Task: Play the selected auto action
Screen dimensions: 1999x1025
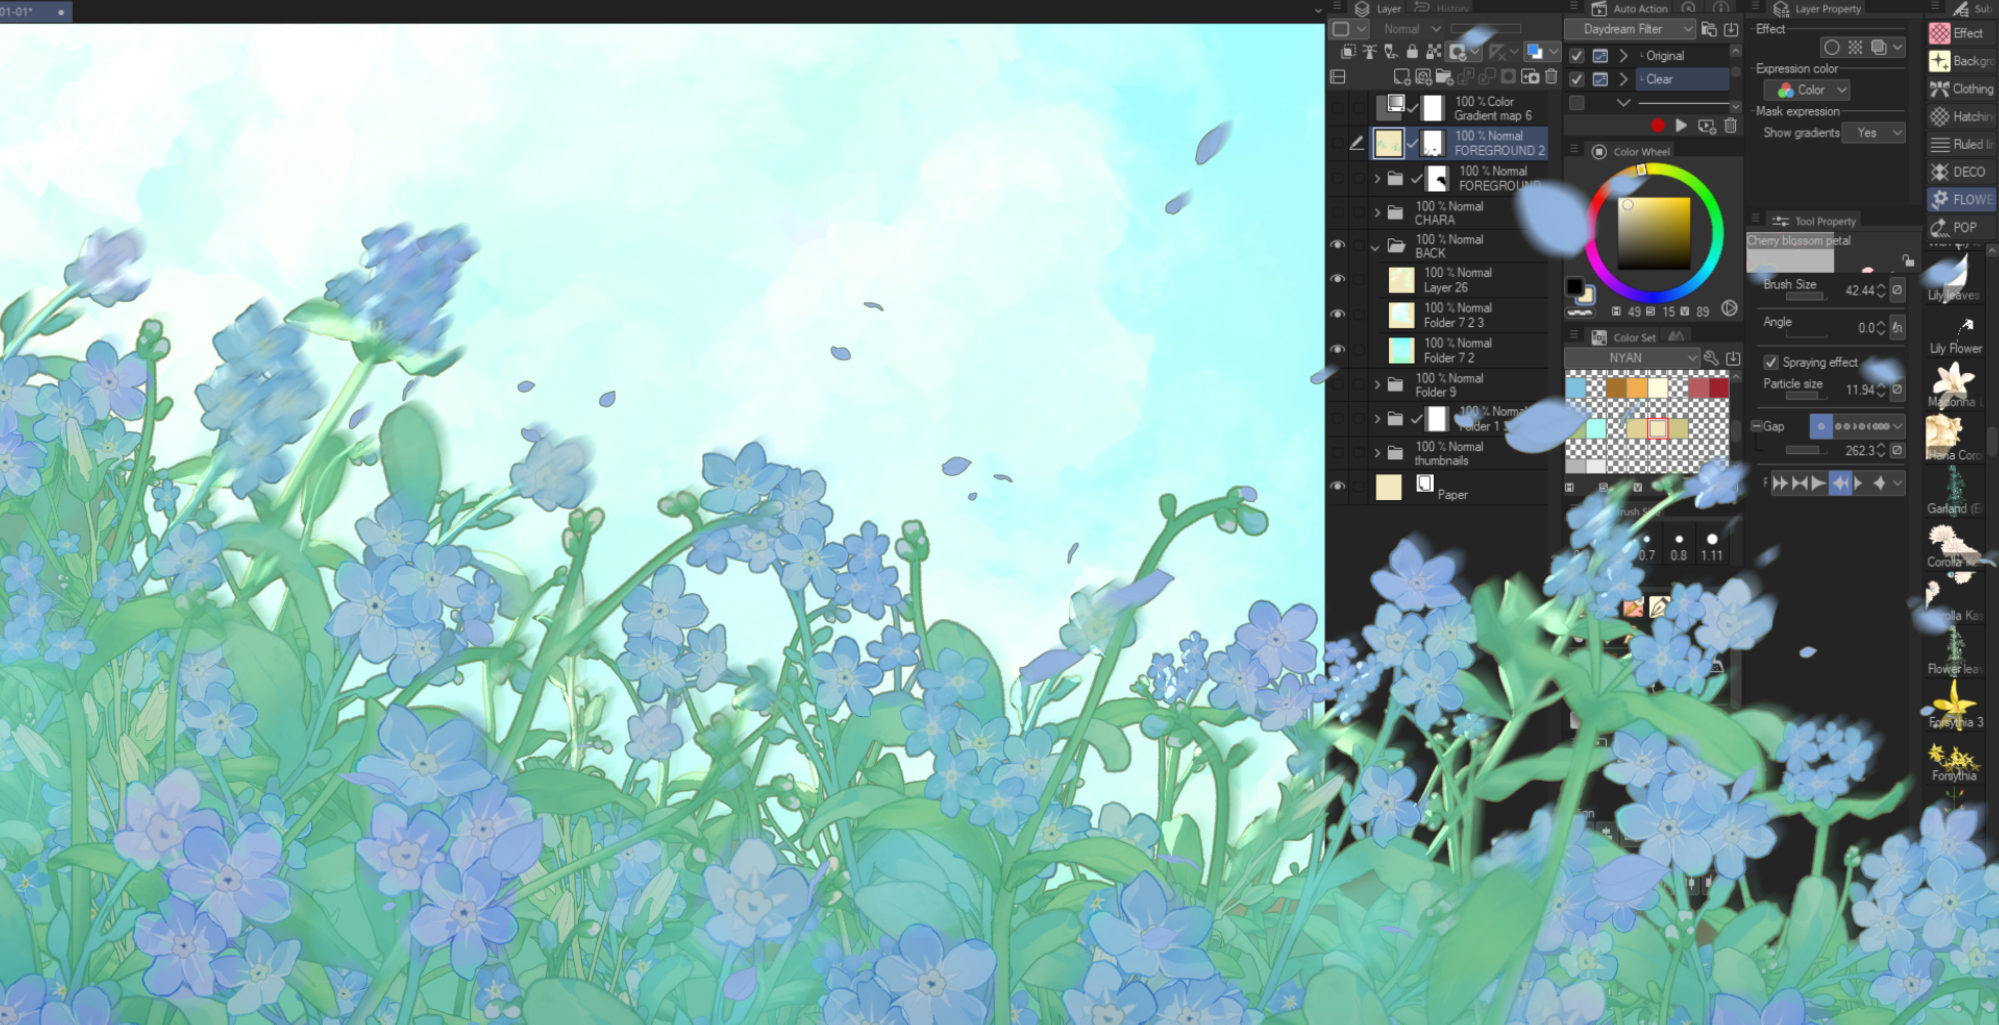Action: click(x=1681, y=126)
